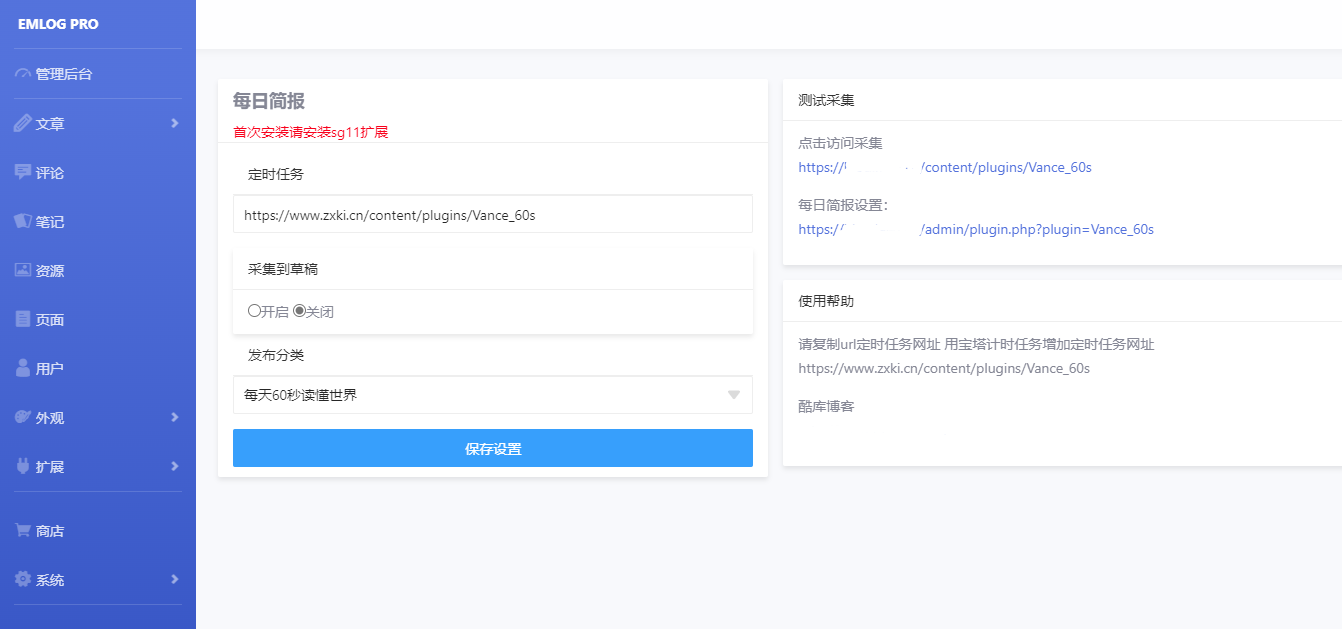Select the 外观 appearance brush icon

click(22, 417)
